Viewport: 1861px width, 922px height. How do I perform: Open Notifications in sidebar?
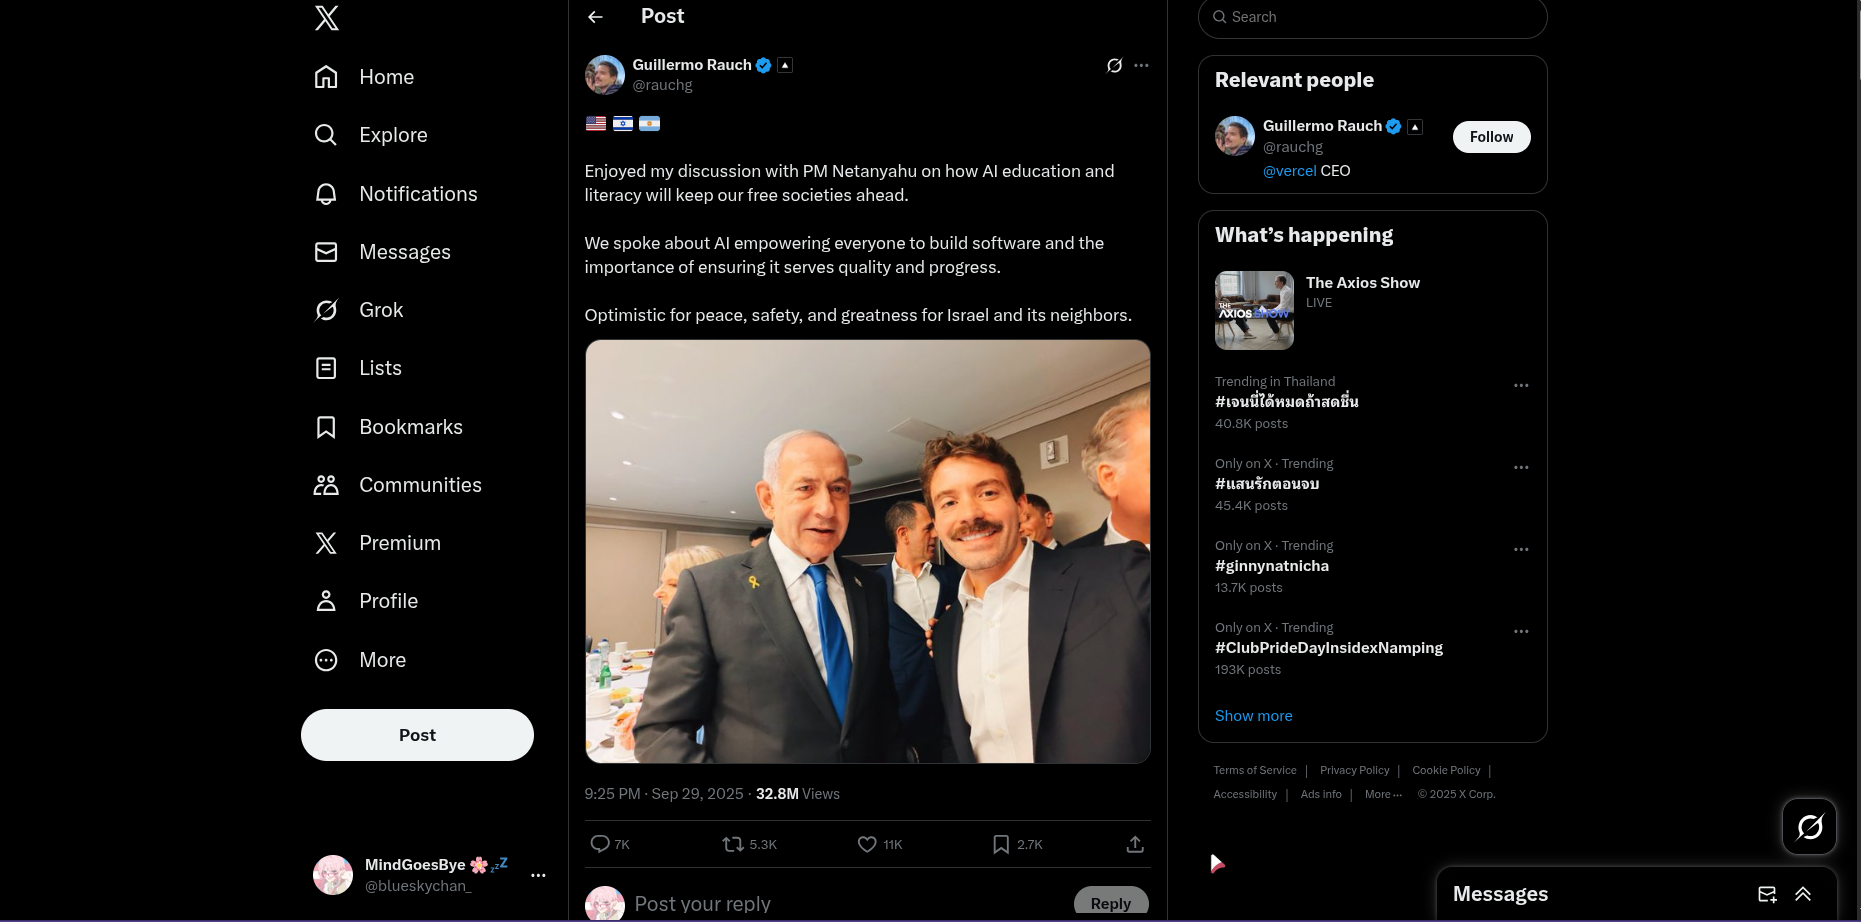[417, 194]
